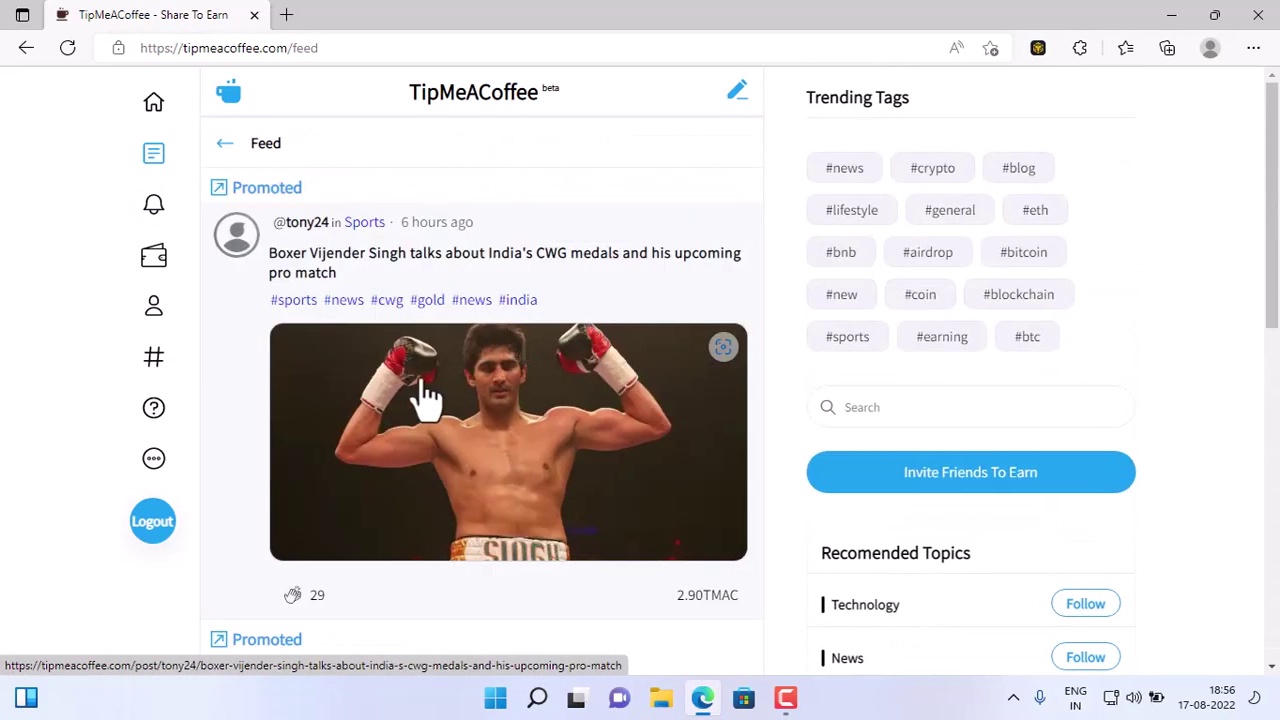Refresh the page with reload icon

tap(68, 48)
